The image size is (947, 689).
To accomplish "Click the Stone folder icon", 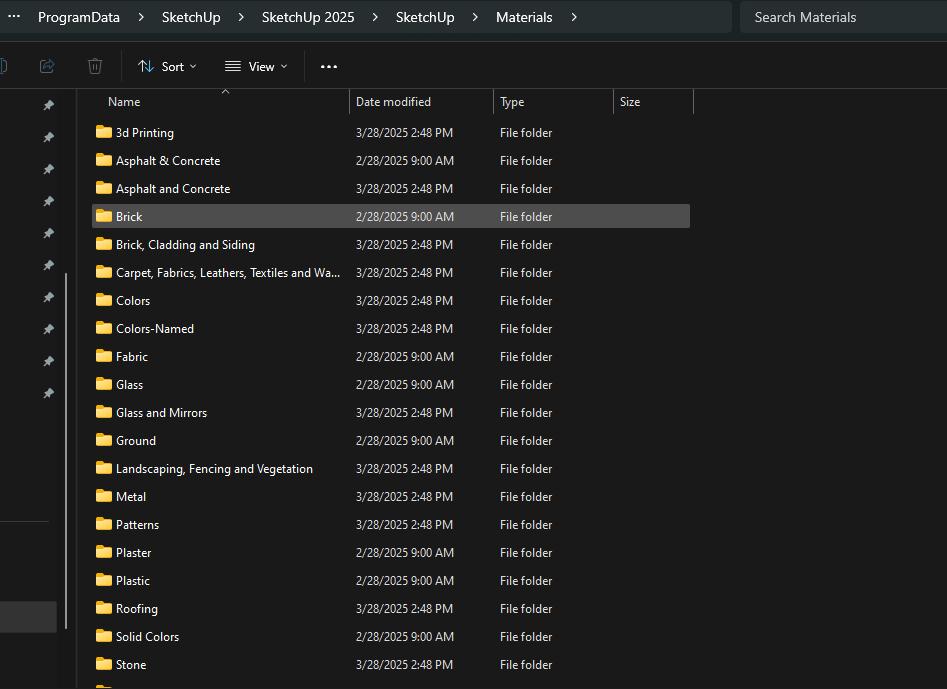I will 104,664.
